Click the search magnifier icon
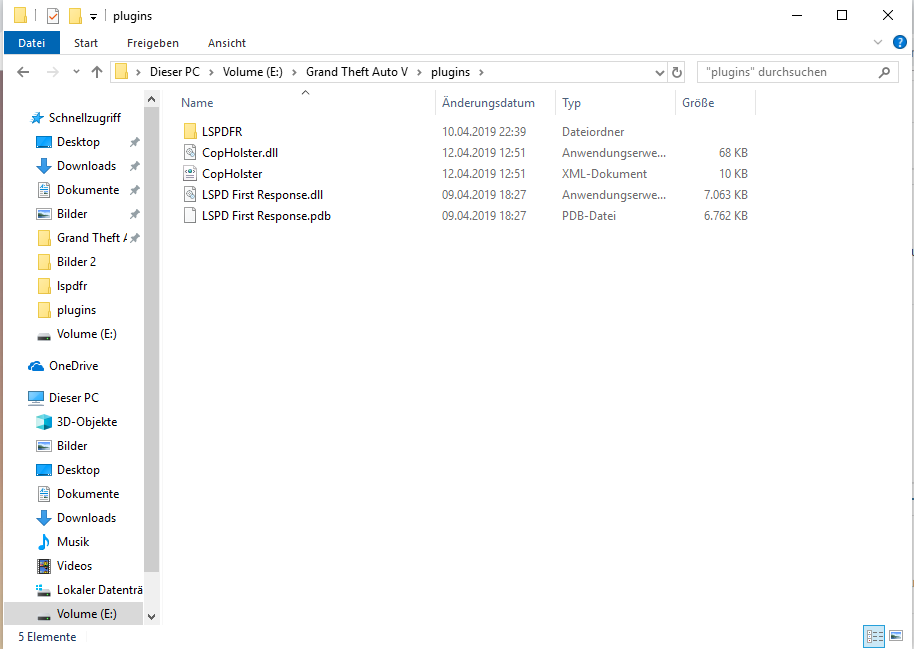The image size is (914, 649). pos(884,72)
